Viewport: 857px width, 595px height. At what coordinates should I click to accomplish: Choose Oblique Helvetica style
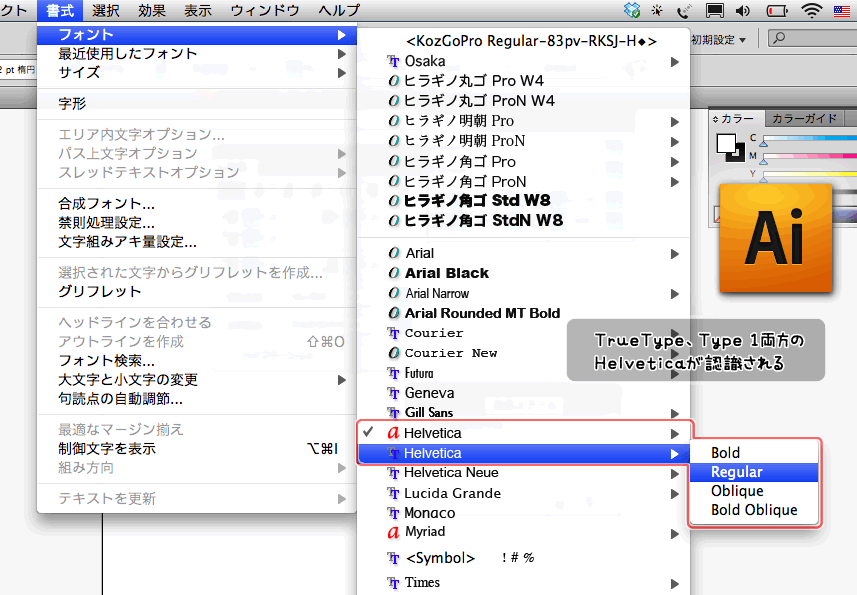point(754,491)
